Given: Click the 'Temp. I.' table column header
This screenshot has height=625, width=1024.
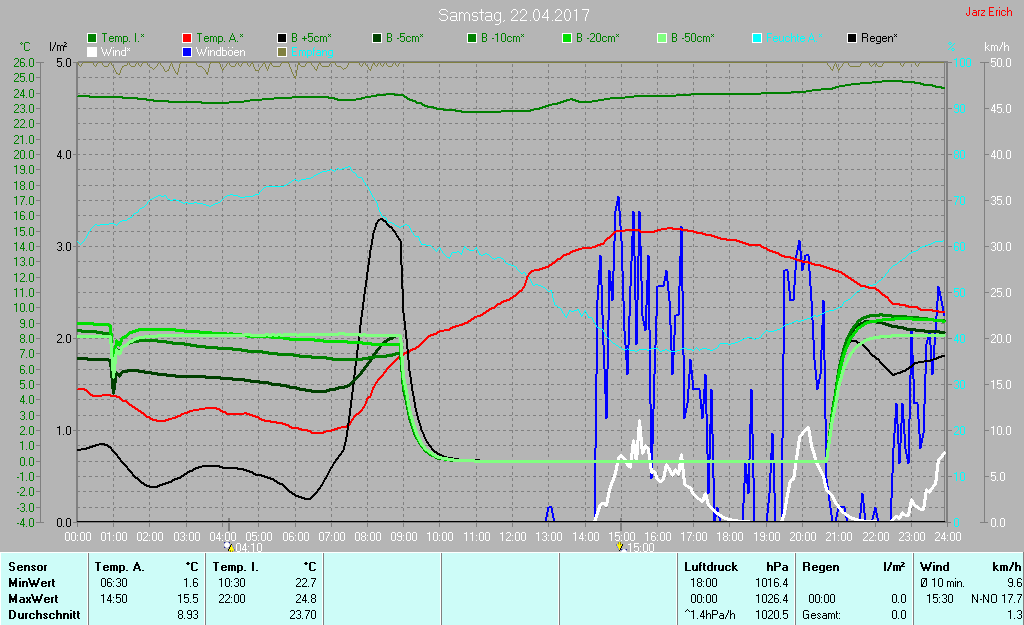Looking at the screenshot, I should point(236,567).
